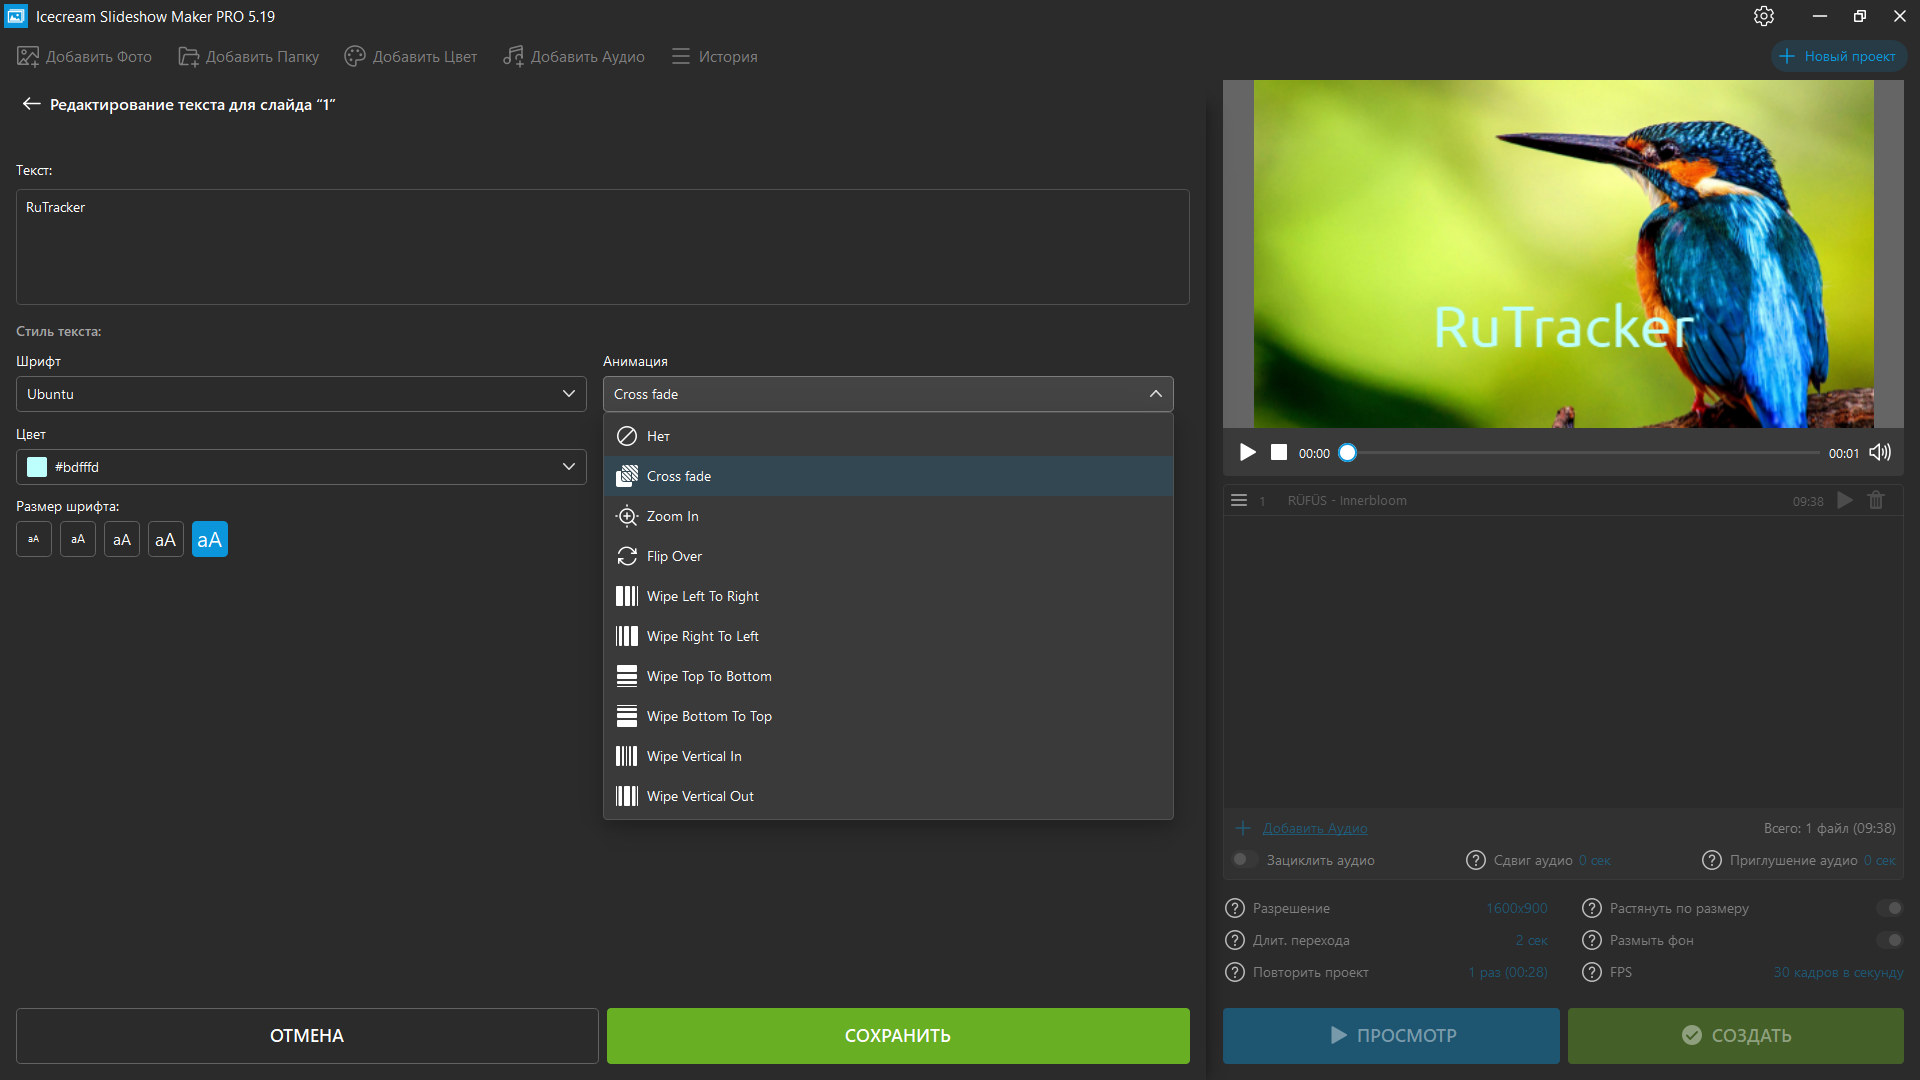Open the settings gear in title bar

[1764, 16]
